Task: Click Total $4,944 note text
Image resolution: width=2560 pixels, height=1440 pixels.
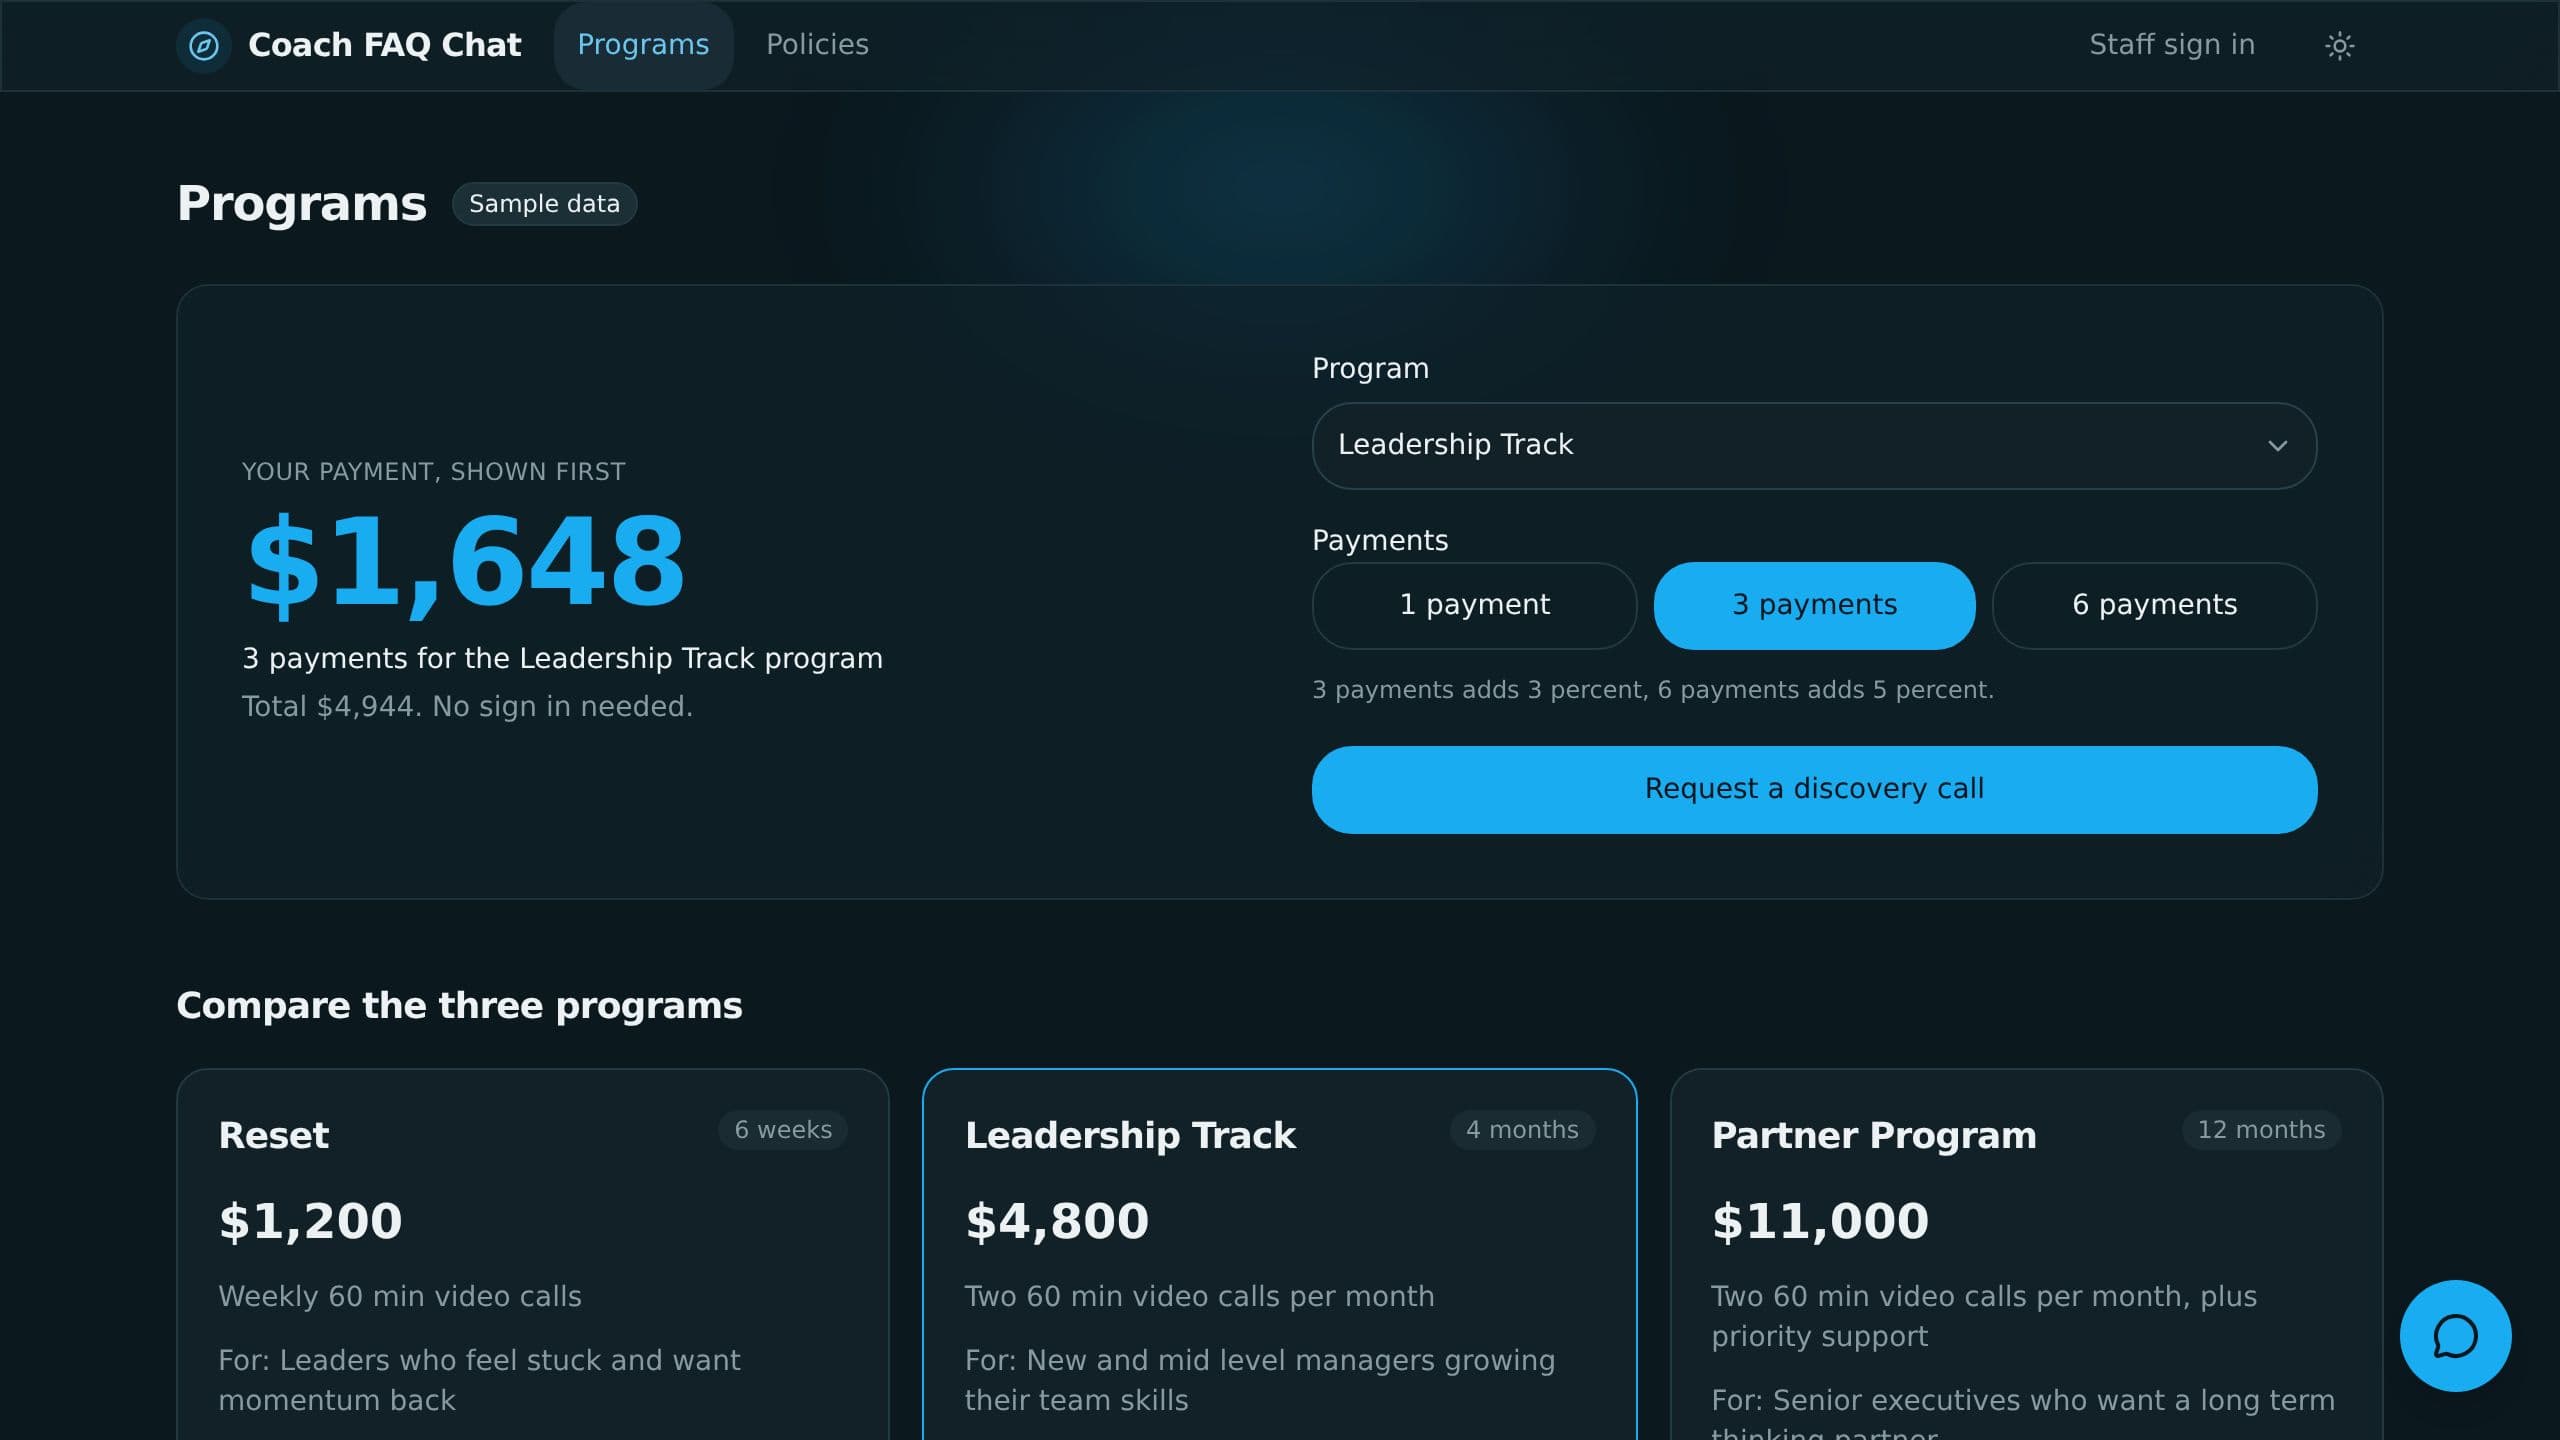Action: coord(467,707)
